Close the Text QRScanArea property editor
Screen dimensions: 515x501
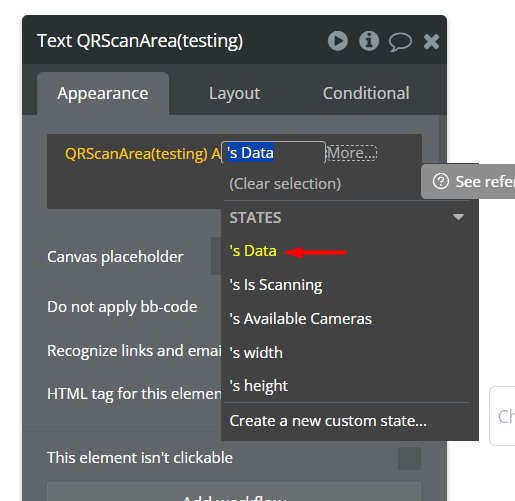[431, 42]
